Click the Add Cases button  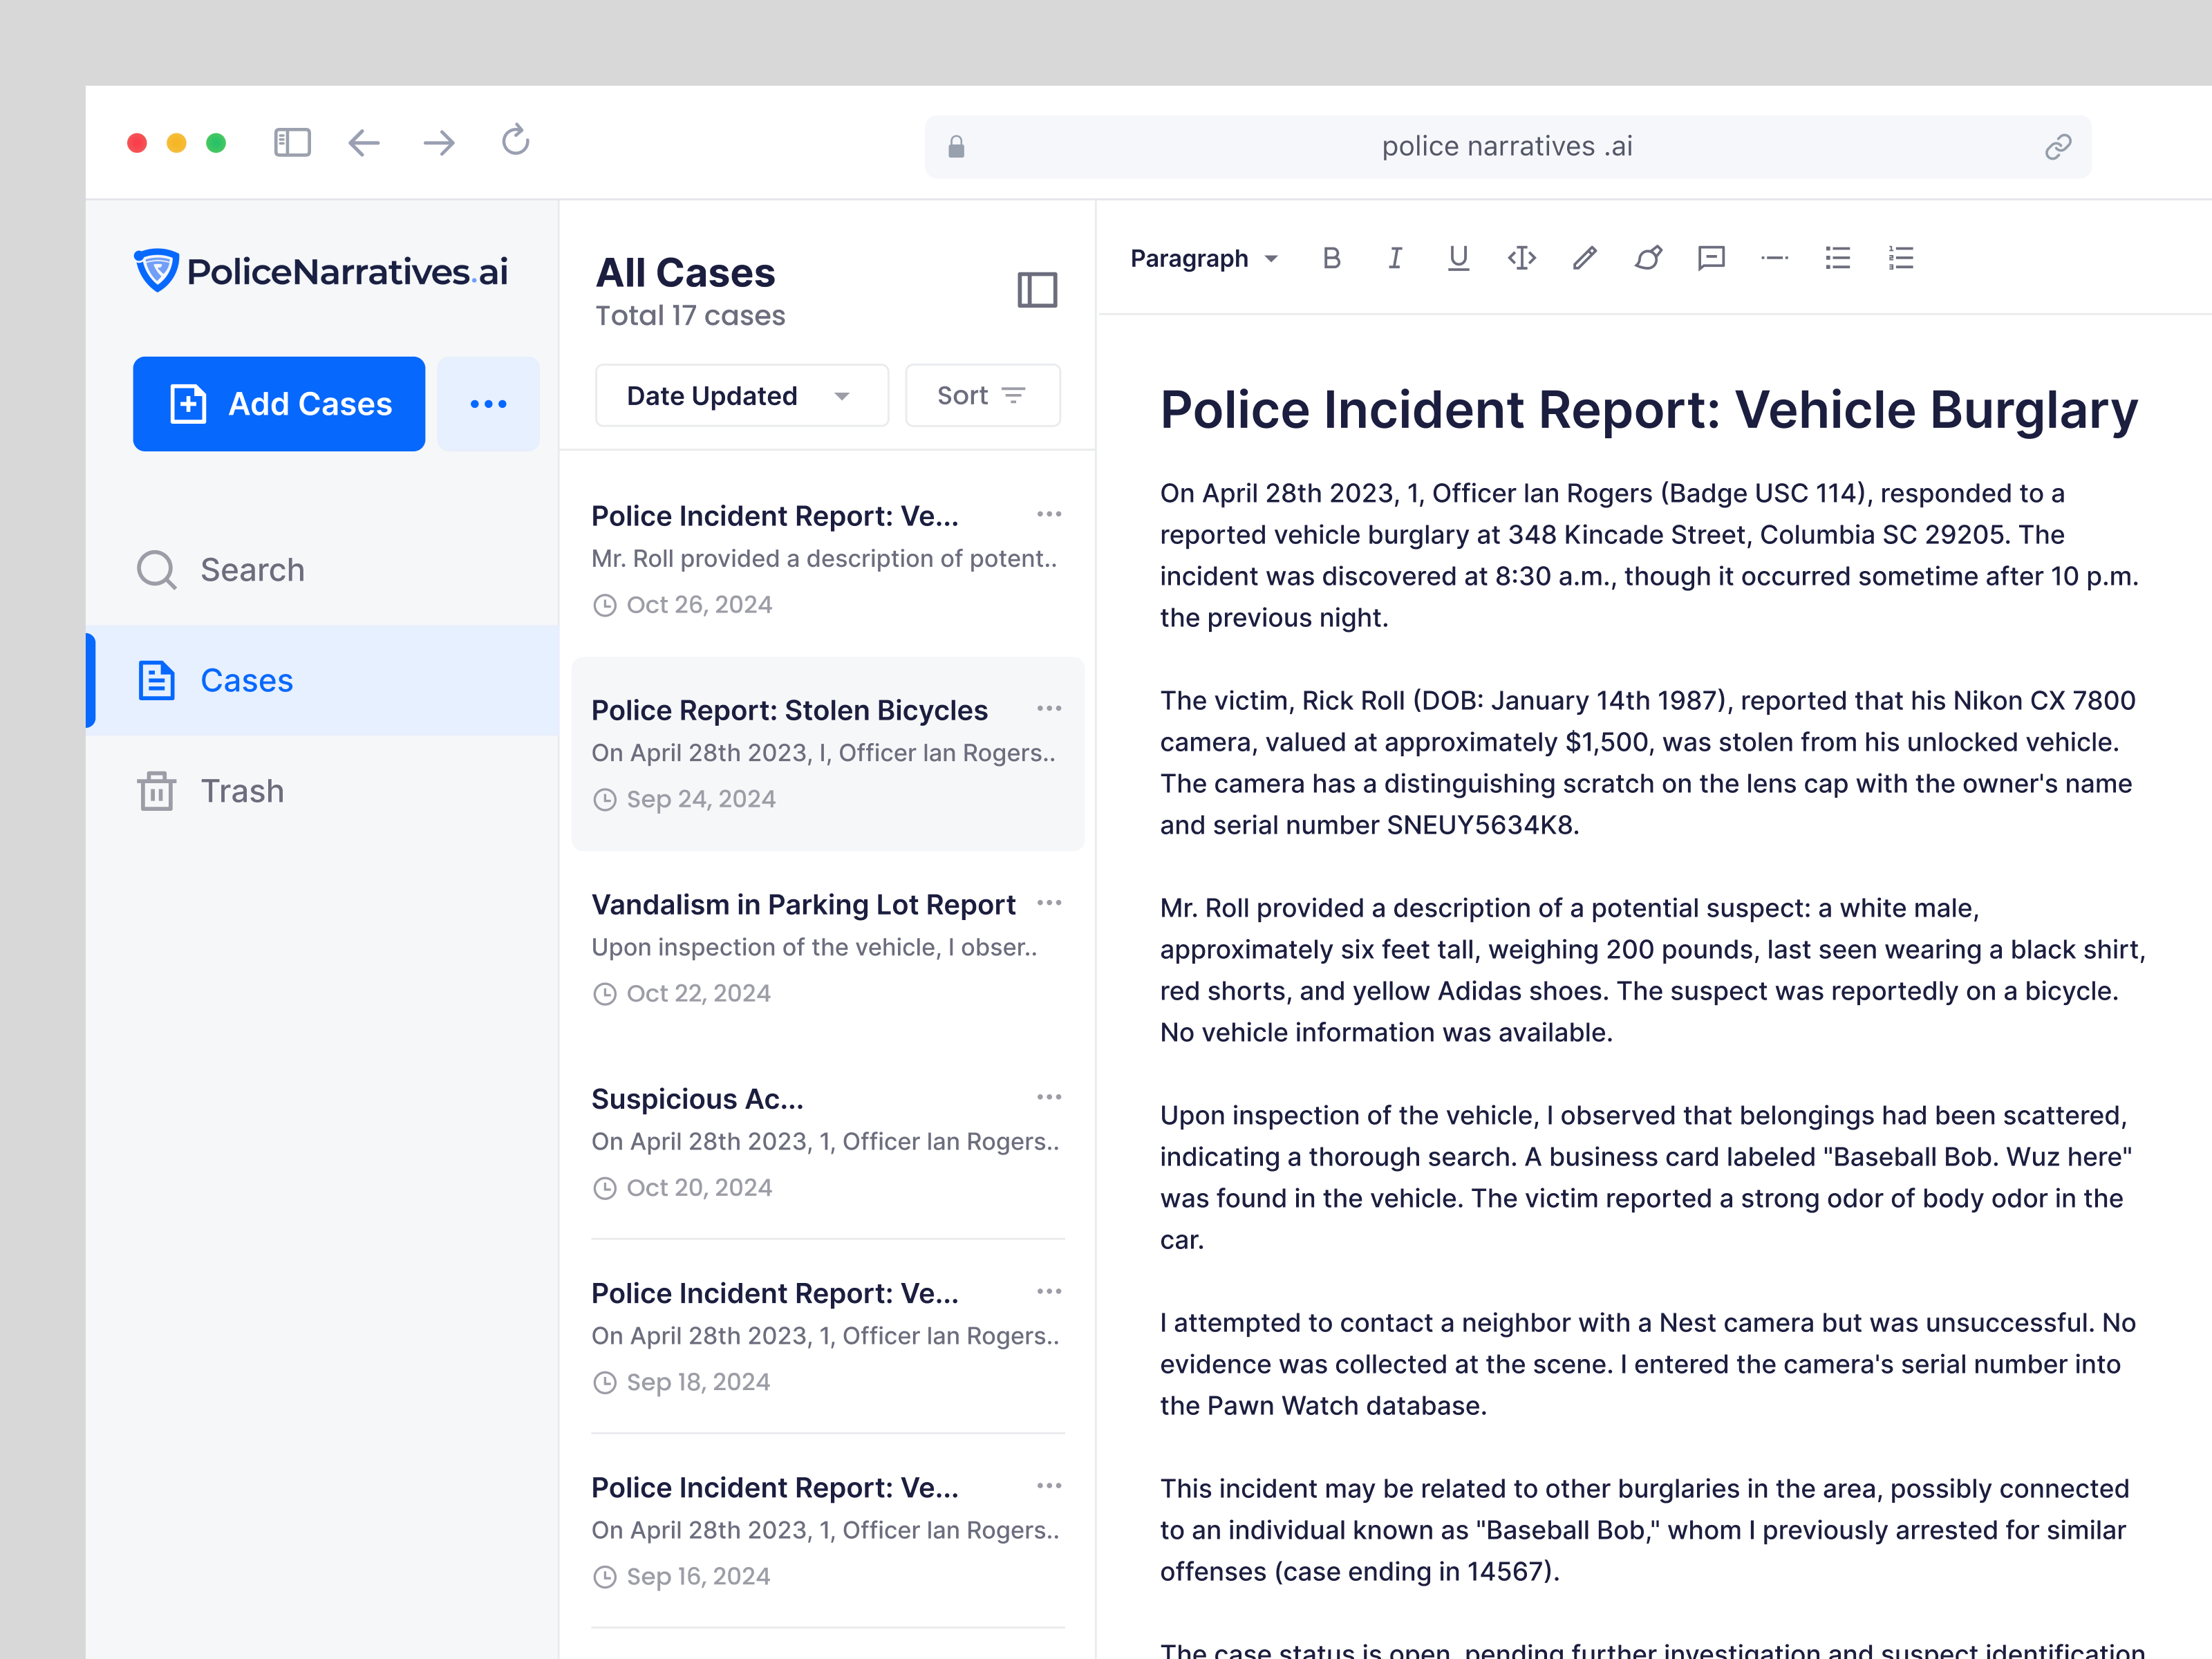click(278, 404)
